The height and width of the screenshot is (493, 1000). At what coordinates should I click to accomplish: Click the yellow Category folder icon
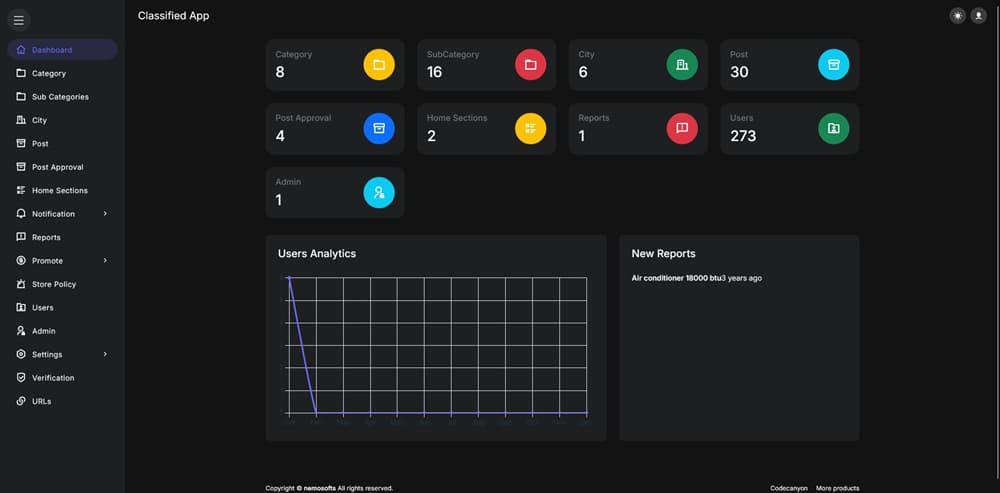click(x=379, y=65)
